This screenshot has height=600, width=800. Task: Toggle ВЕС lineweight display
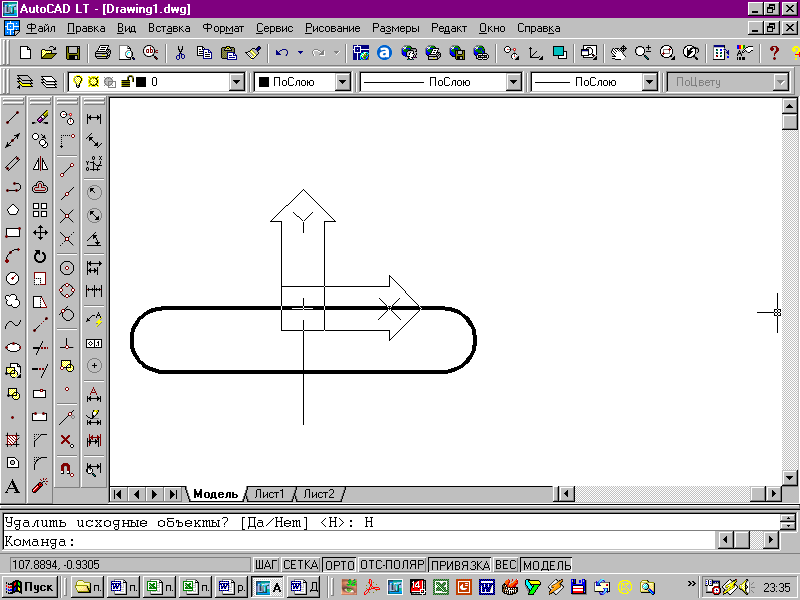pos(506,565)
